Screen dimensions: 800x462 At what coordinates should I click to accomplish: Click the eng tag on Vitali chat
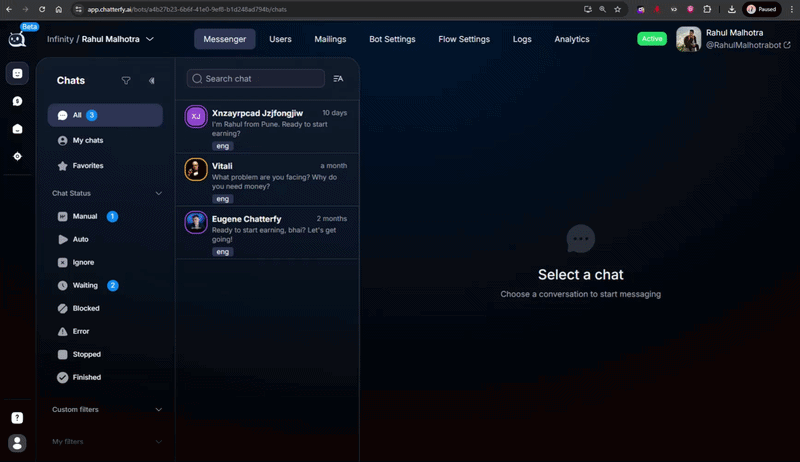(222, 199)
